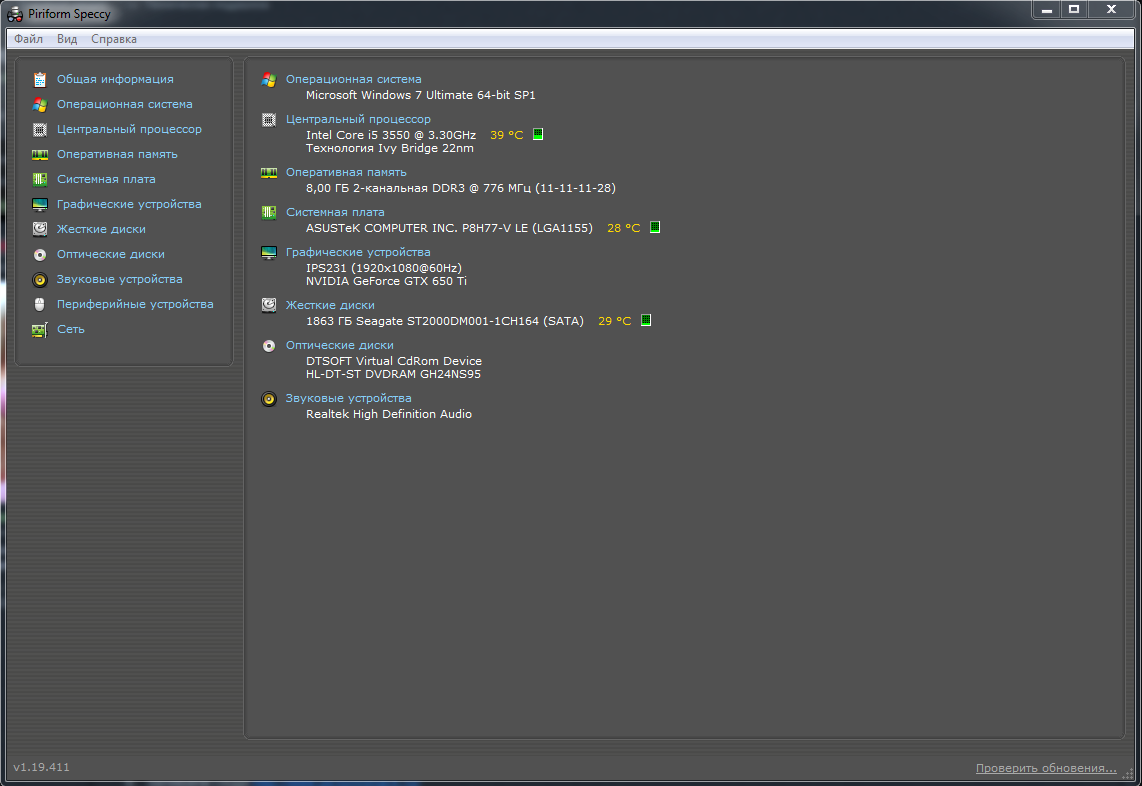
Task: Open the Операционная система heading link in summary
Action: pyautogui.click(x=353, y=79)
